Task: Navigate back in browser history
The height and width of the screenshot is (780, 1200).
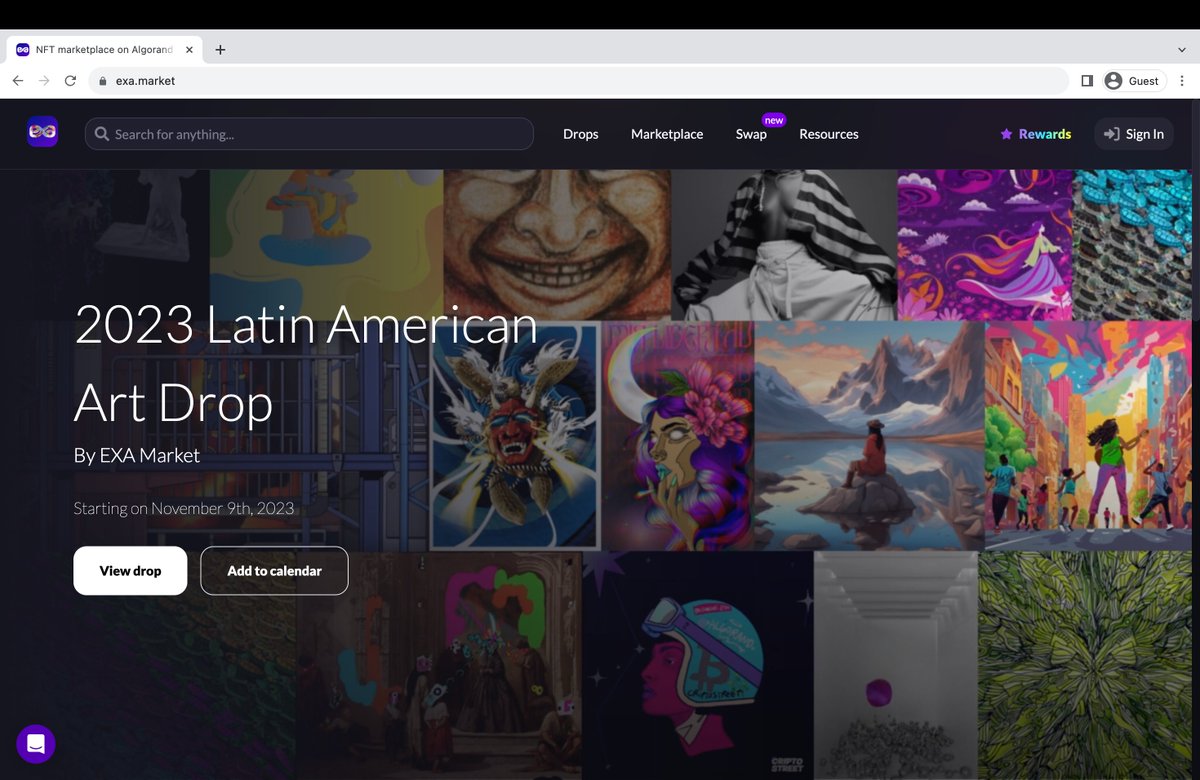Action: [x=17, y=81]
